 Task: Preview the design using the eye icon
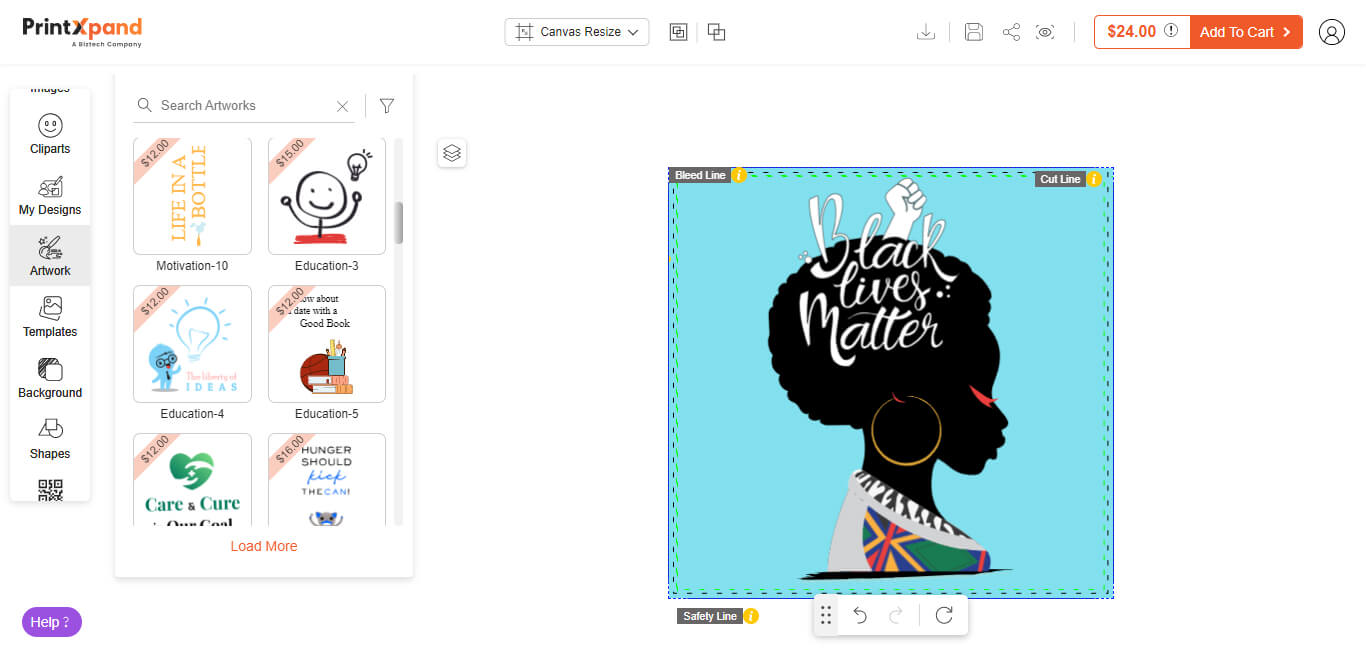(1046, 32)
